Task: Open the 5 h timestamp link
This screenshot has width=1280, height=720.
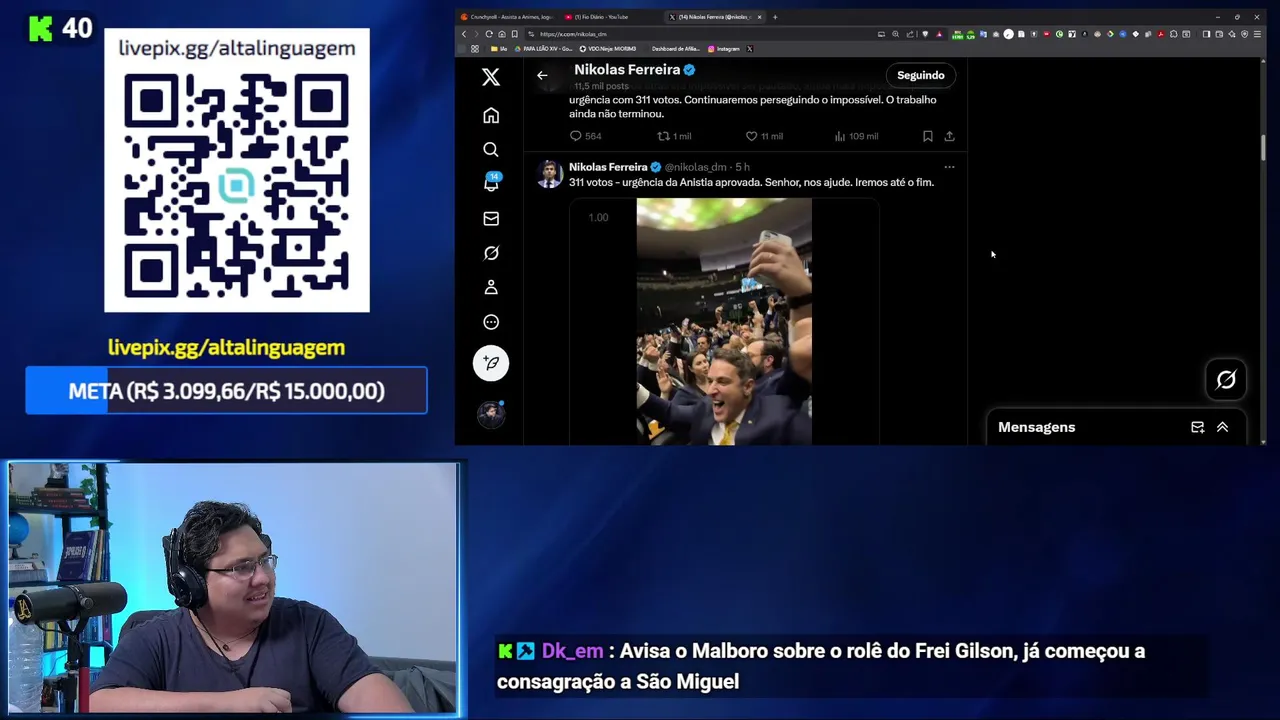Action: (x=742, y=167)
